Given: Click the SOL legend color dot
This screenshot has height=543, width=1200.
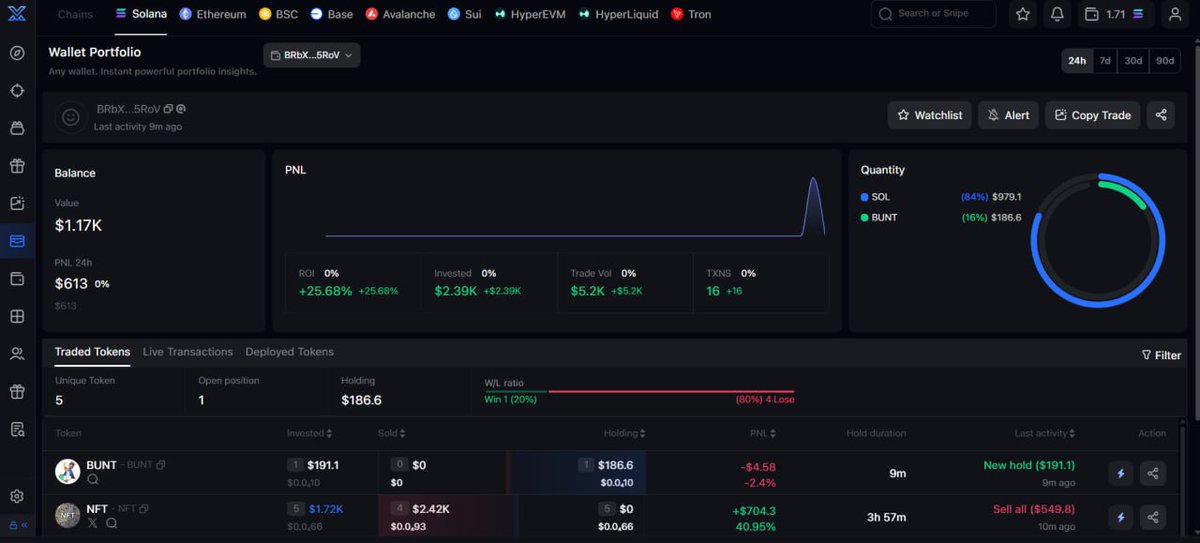Looking at the screenshot, I should coord(864,197).
